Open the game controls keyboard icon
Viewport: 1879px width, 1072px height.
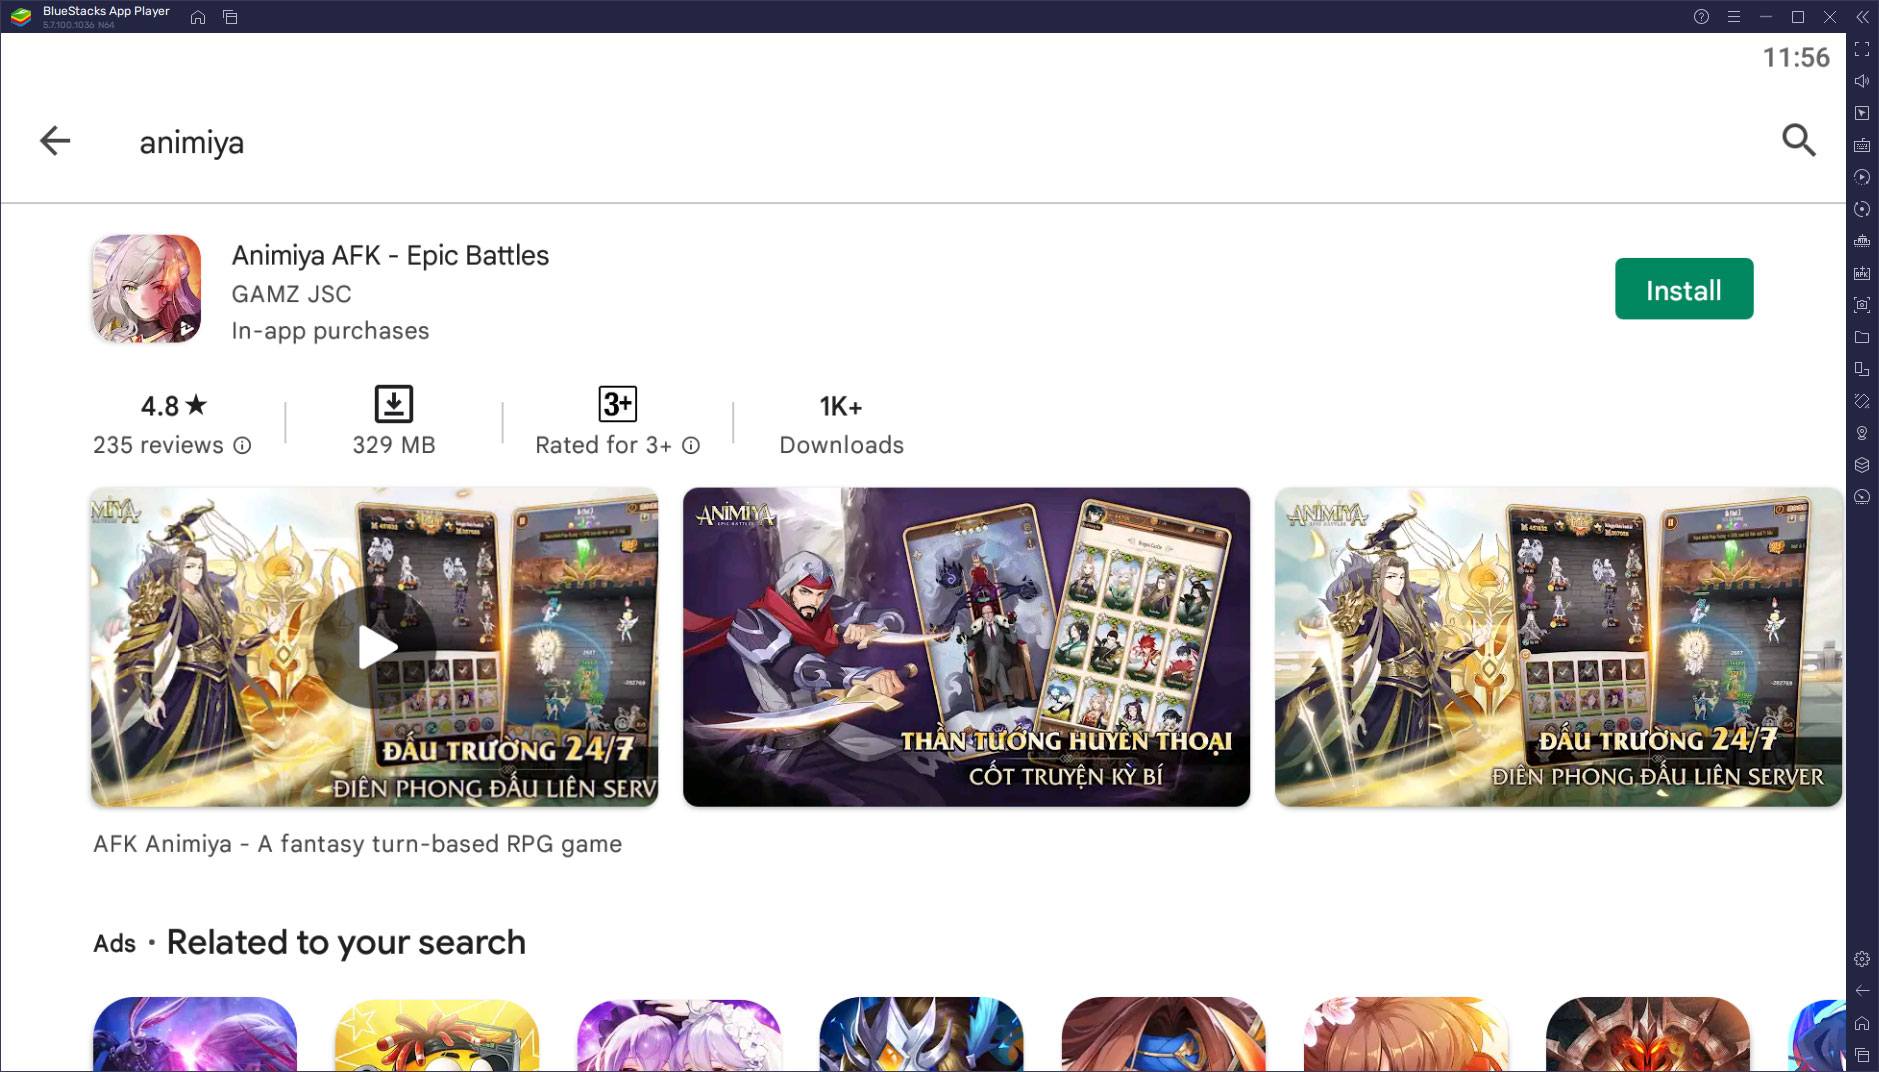[x=1862, y=145]
